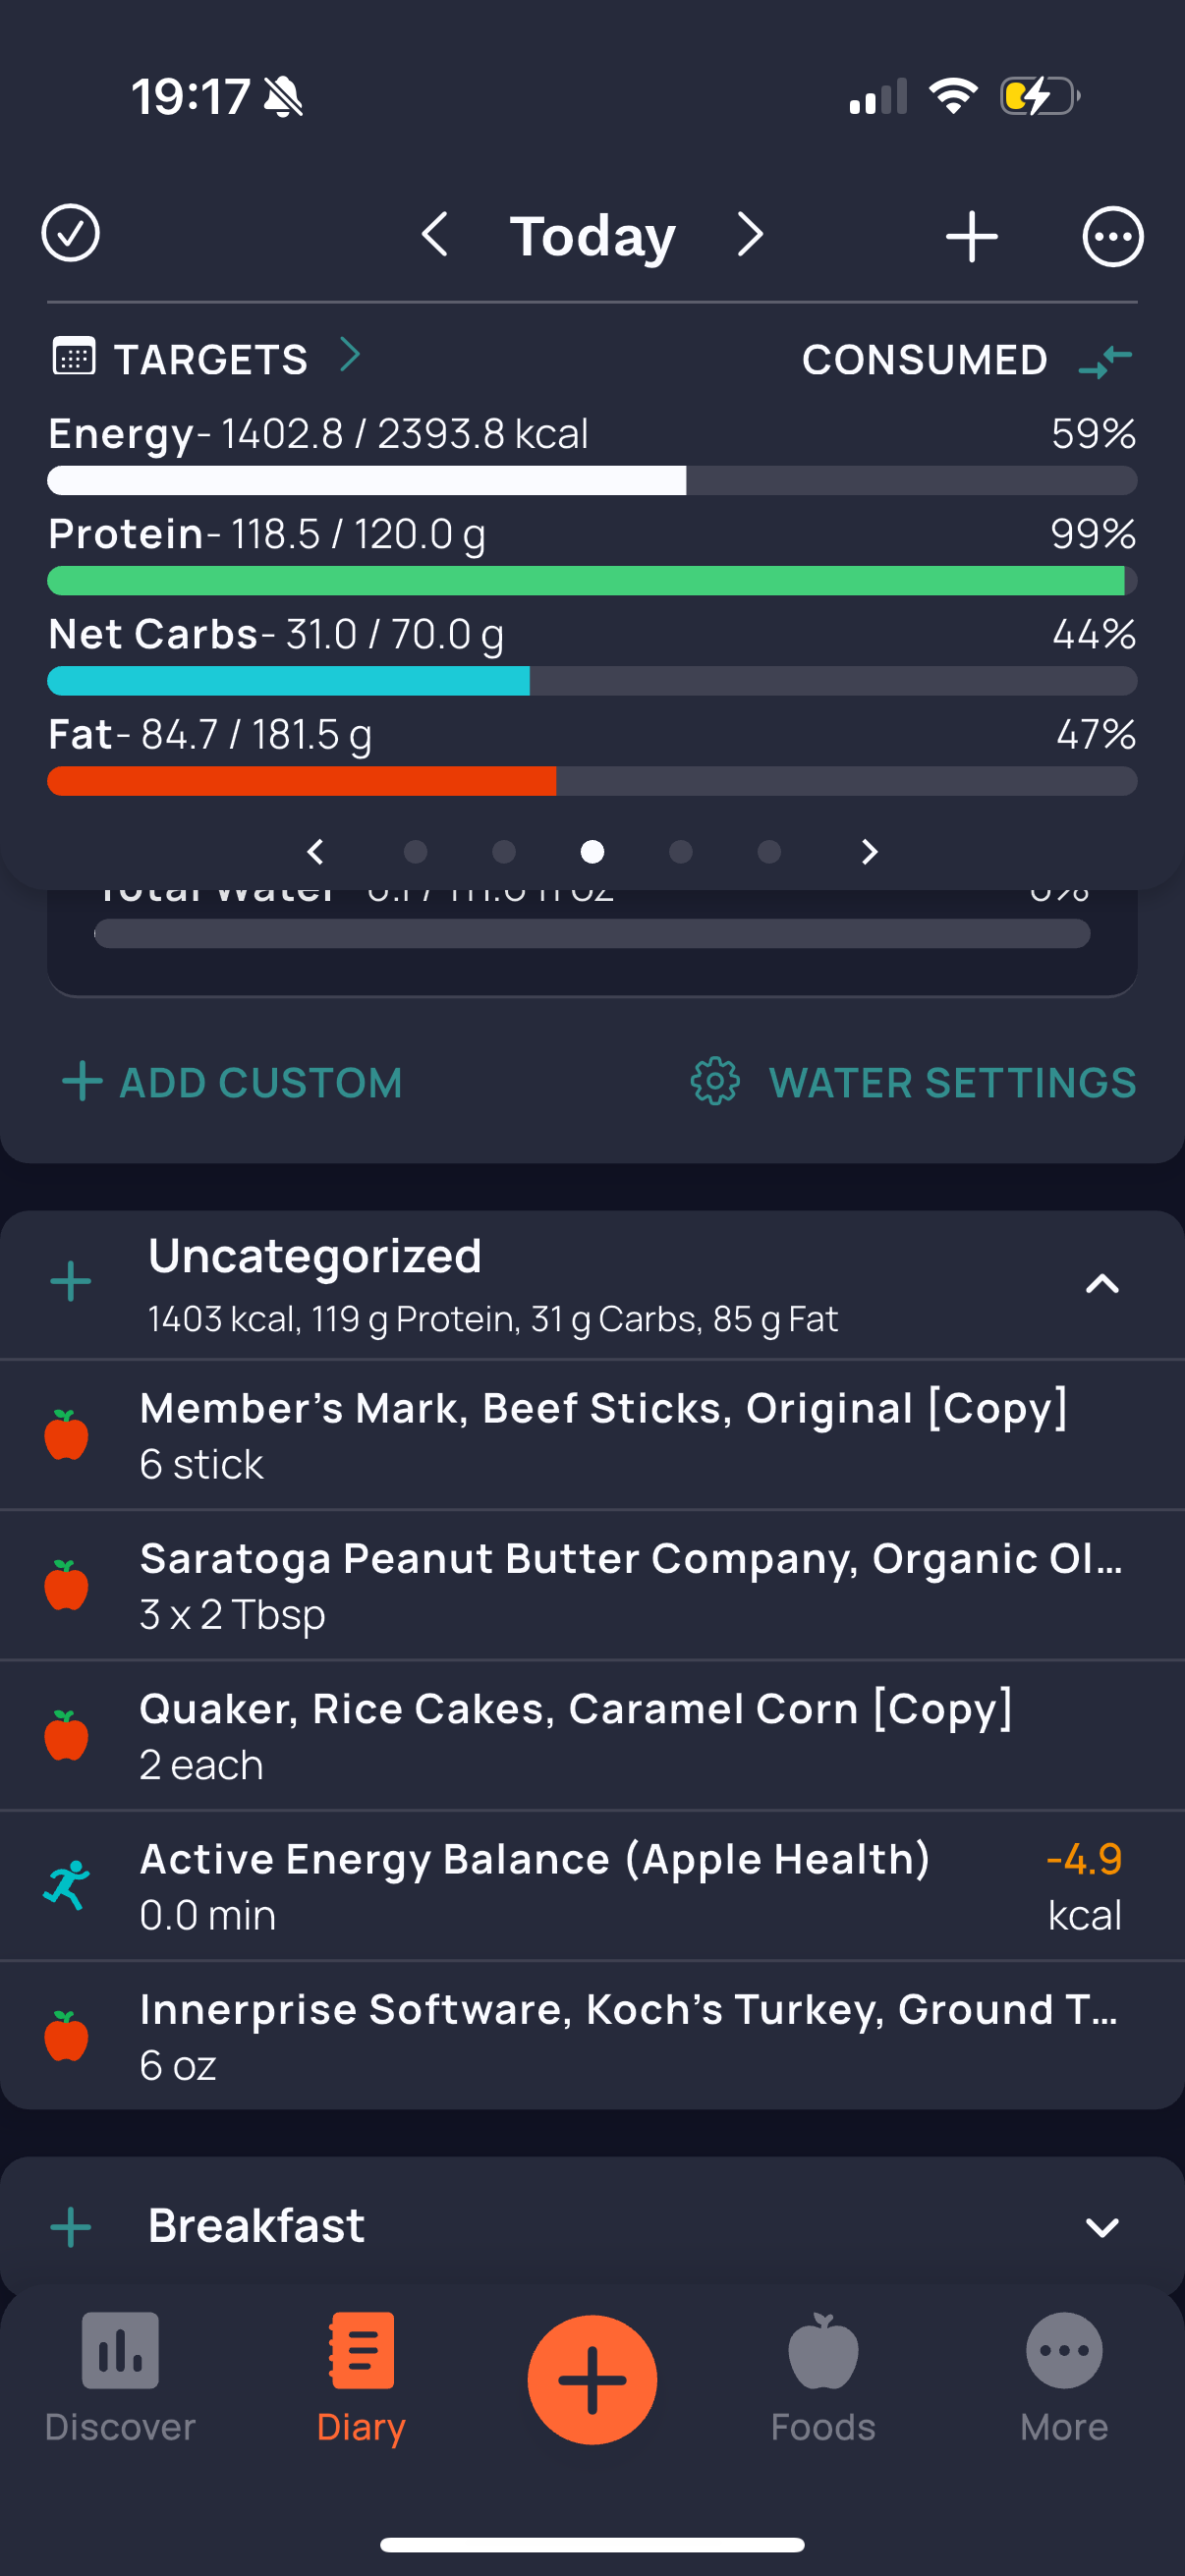The width and height of the screenshot is (1185, 2576).
Task: Open the ellipsis options menu at top
Action: pyautogui.click(x=1112, y=237)
